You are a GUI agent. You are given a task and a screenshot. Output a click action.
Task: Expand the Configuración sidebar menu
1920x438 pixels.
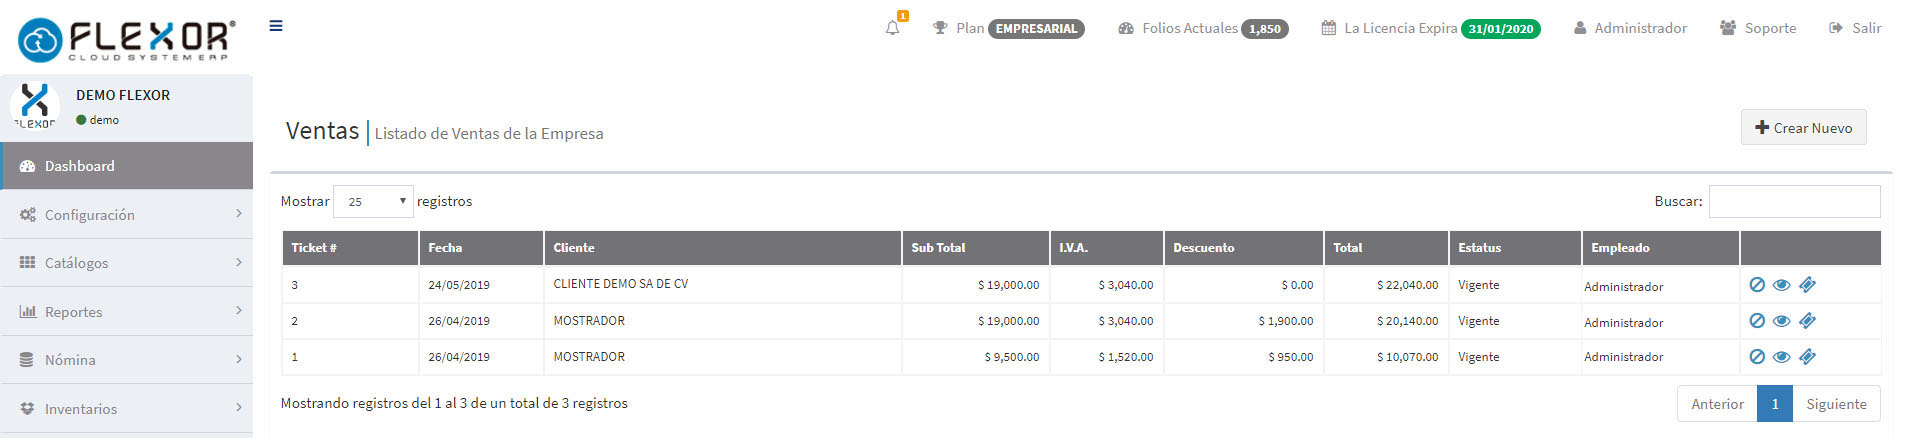tap(127, 214)
